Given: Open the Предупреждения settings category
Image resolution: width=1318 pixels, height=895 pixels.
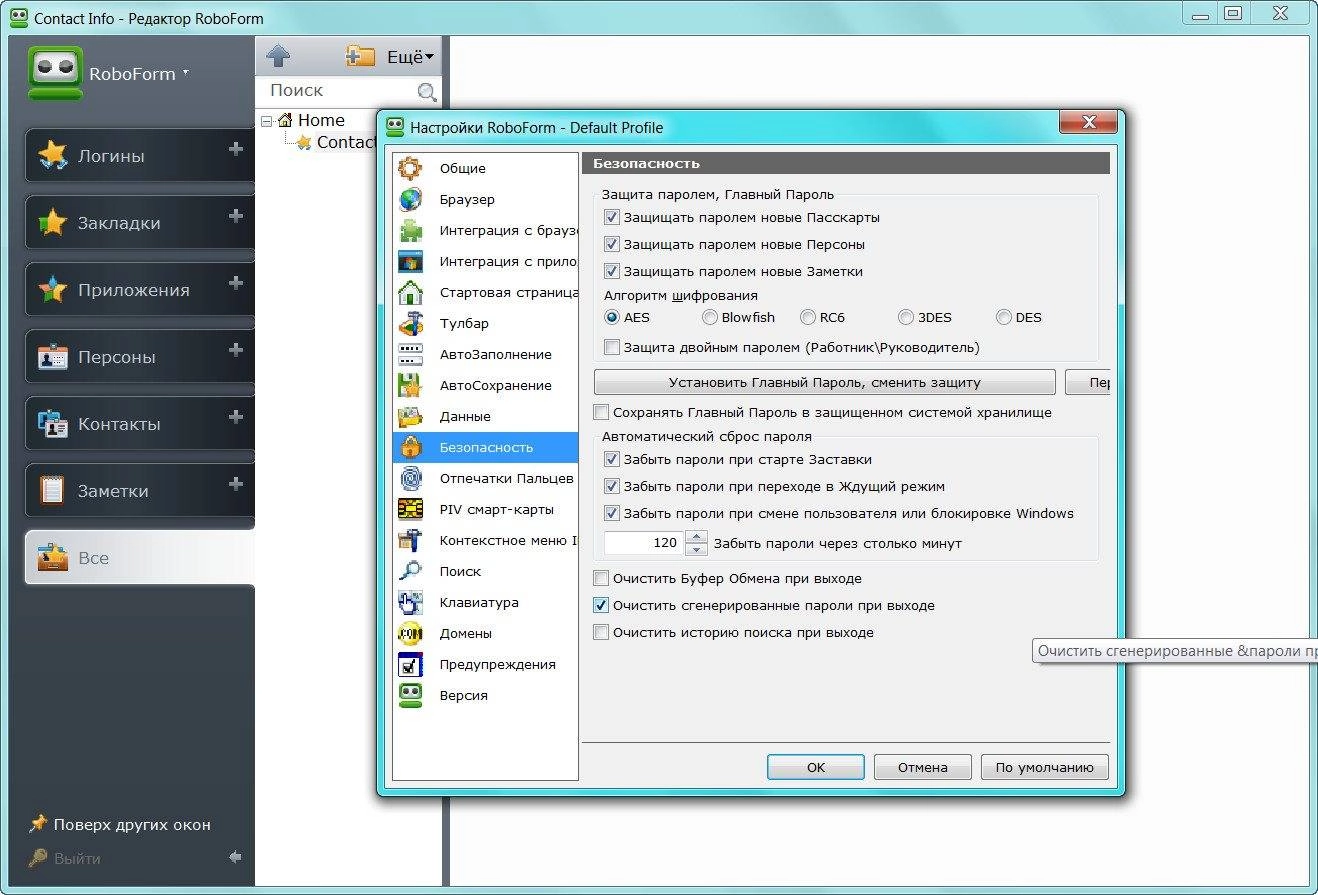Looking at the screenshot, I should point(485,664).
